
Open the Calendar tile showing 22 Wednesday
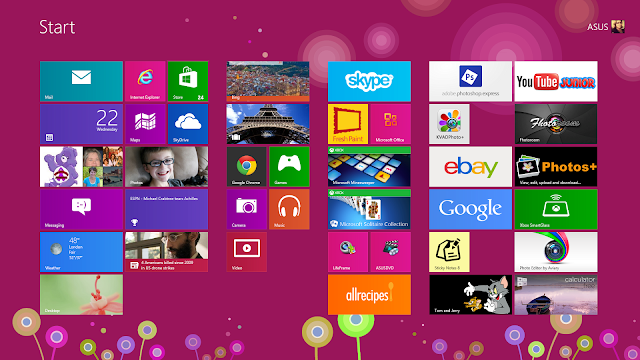(x=81, y=124)
